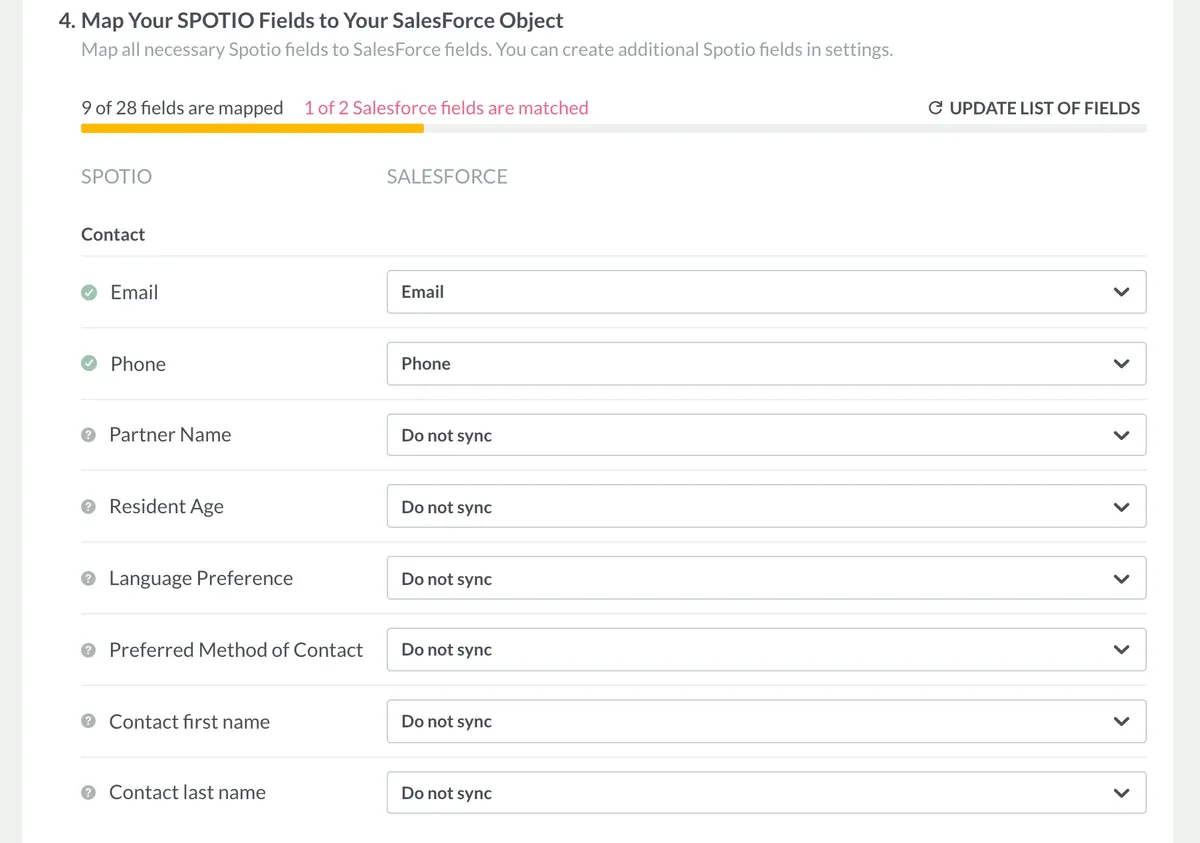1200x843 pixels.
Task: Click the help icon next to Partner Name
Action: point(88,435)
